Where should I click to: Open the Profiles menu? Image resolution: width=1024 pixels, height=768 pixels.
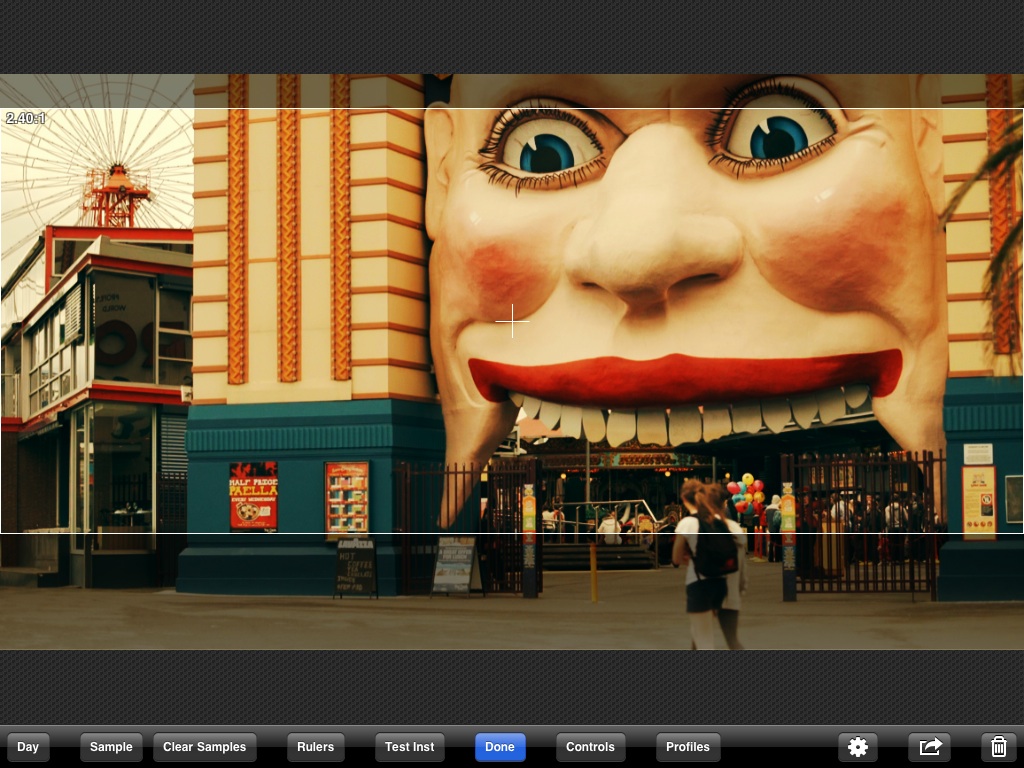(x=688, y=746)
